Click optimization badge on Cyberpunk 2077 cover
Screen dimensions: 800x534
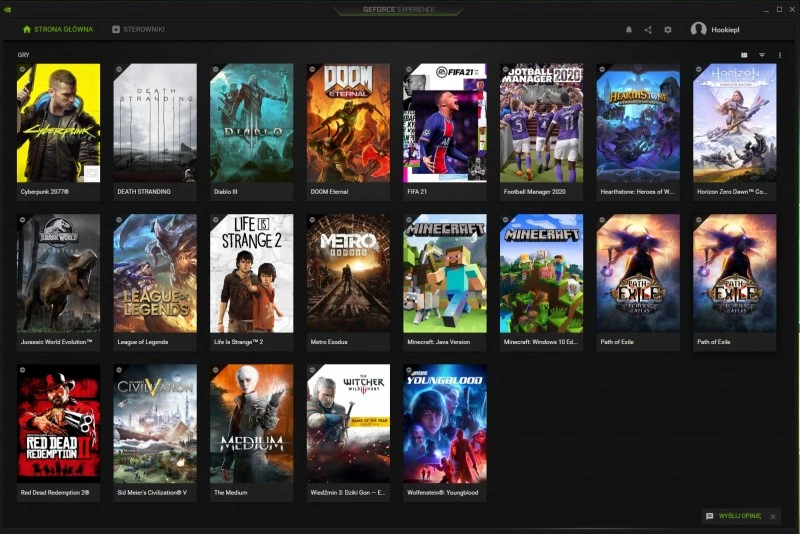point(22,69)
